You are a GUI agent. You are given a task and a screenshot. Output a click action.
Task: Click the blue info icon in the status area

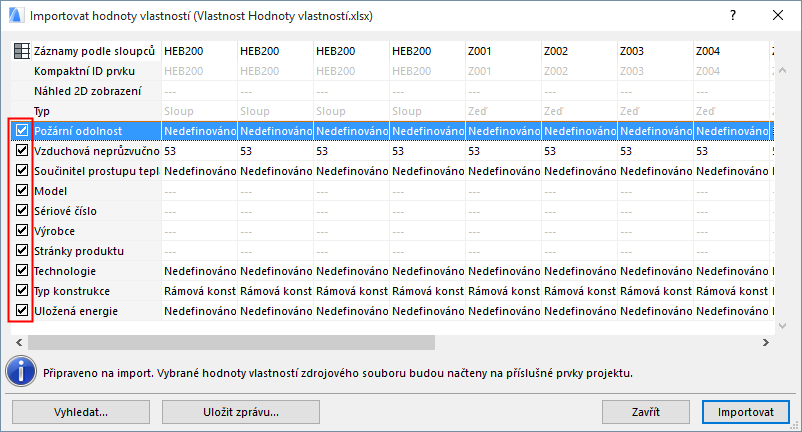pyautogui.click(x=21, y=372)
